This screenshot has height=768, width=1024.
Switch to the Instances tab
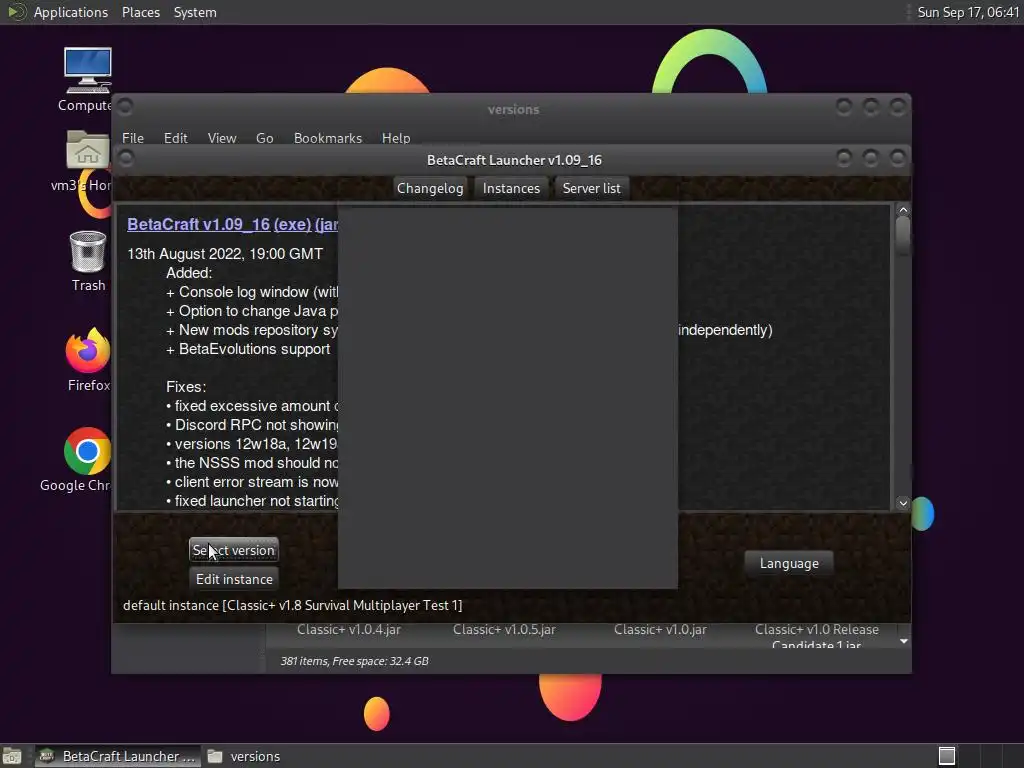[511, 188]
